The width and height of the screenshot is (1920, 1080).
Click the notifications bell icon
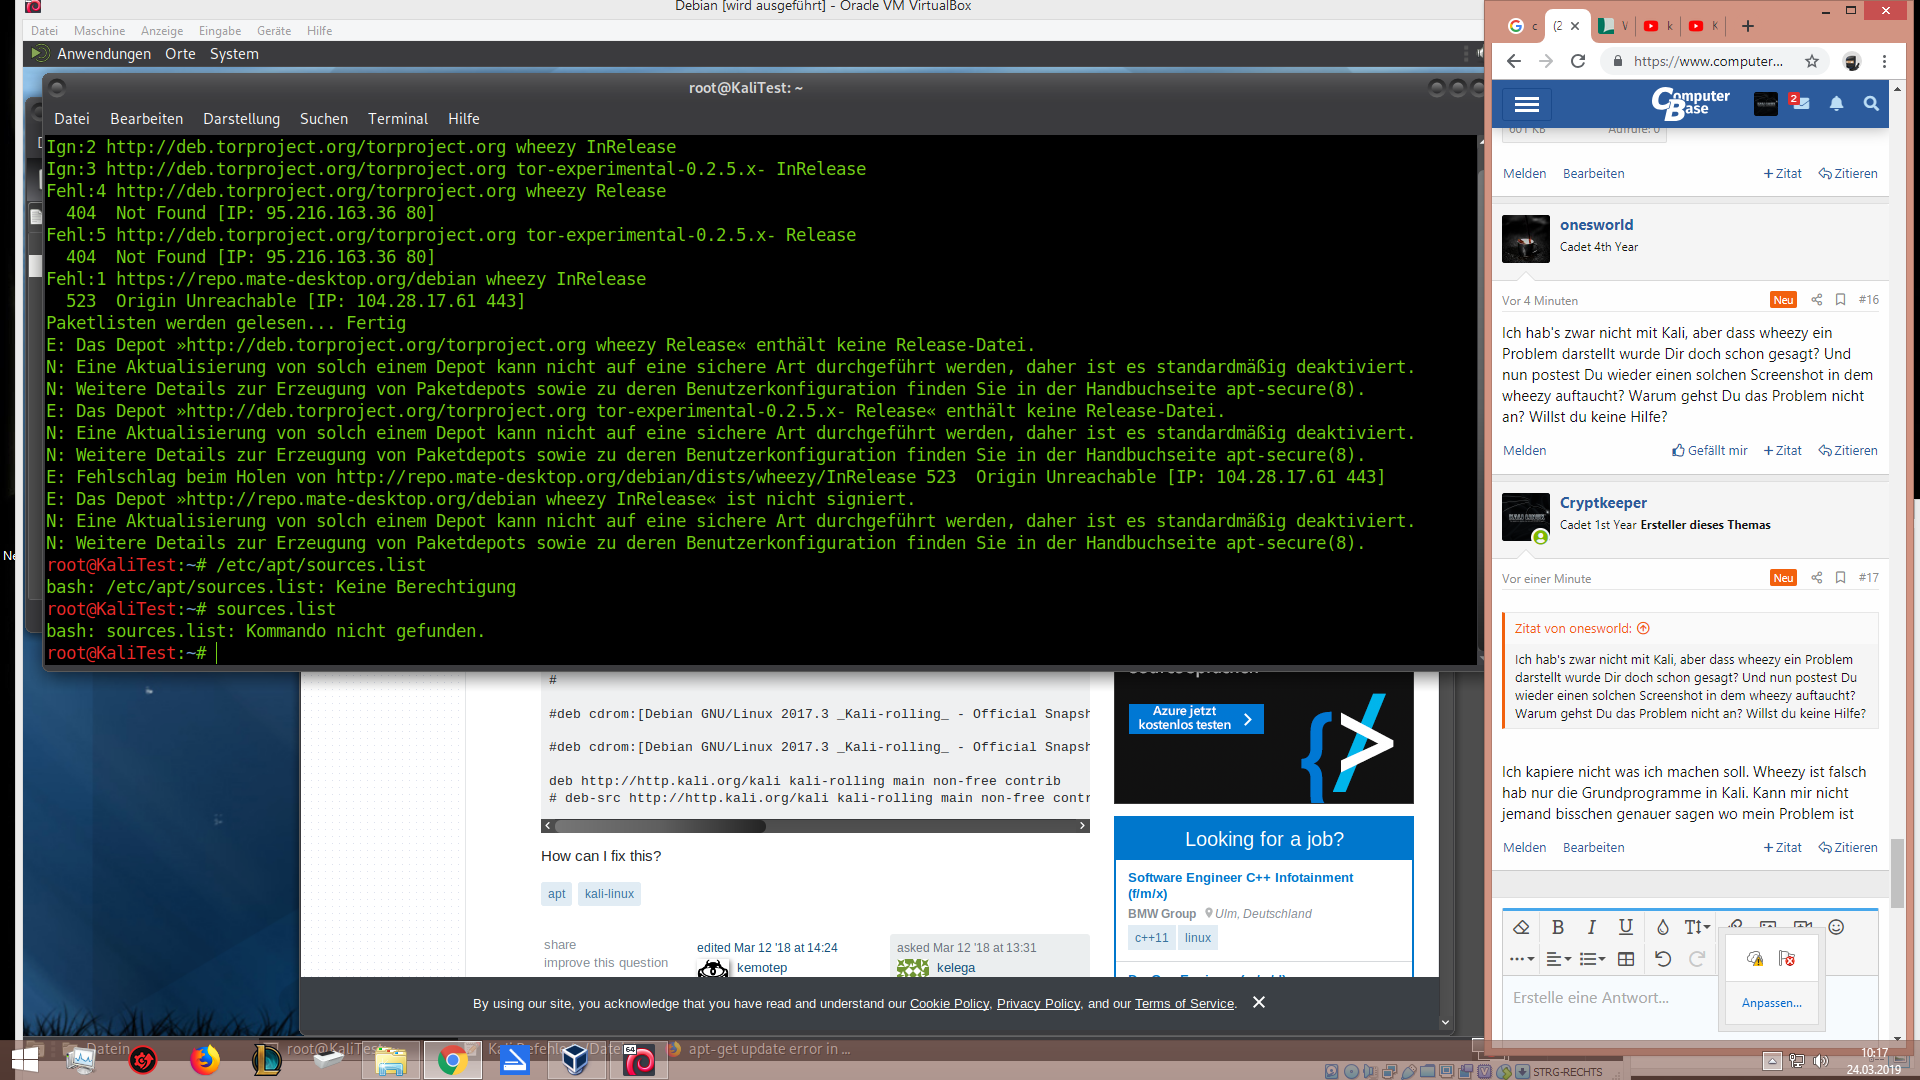point(1836,103)
